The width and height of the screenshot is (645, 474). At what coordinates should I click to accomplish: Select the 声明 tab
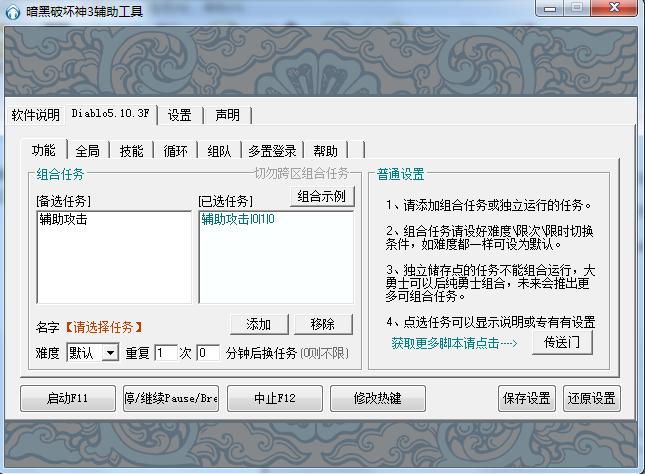(x=227, y=115)
